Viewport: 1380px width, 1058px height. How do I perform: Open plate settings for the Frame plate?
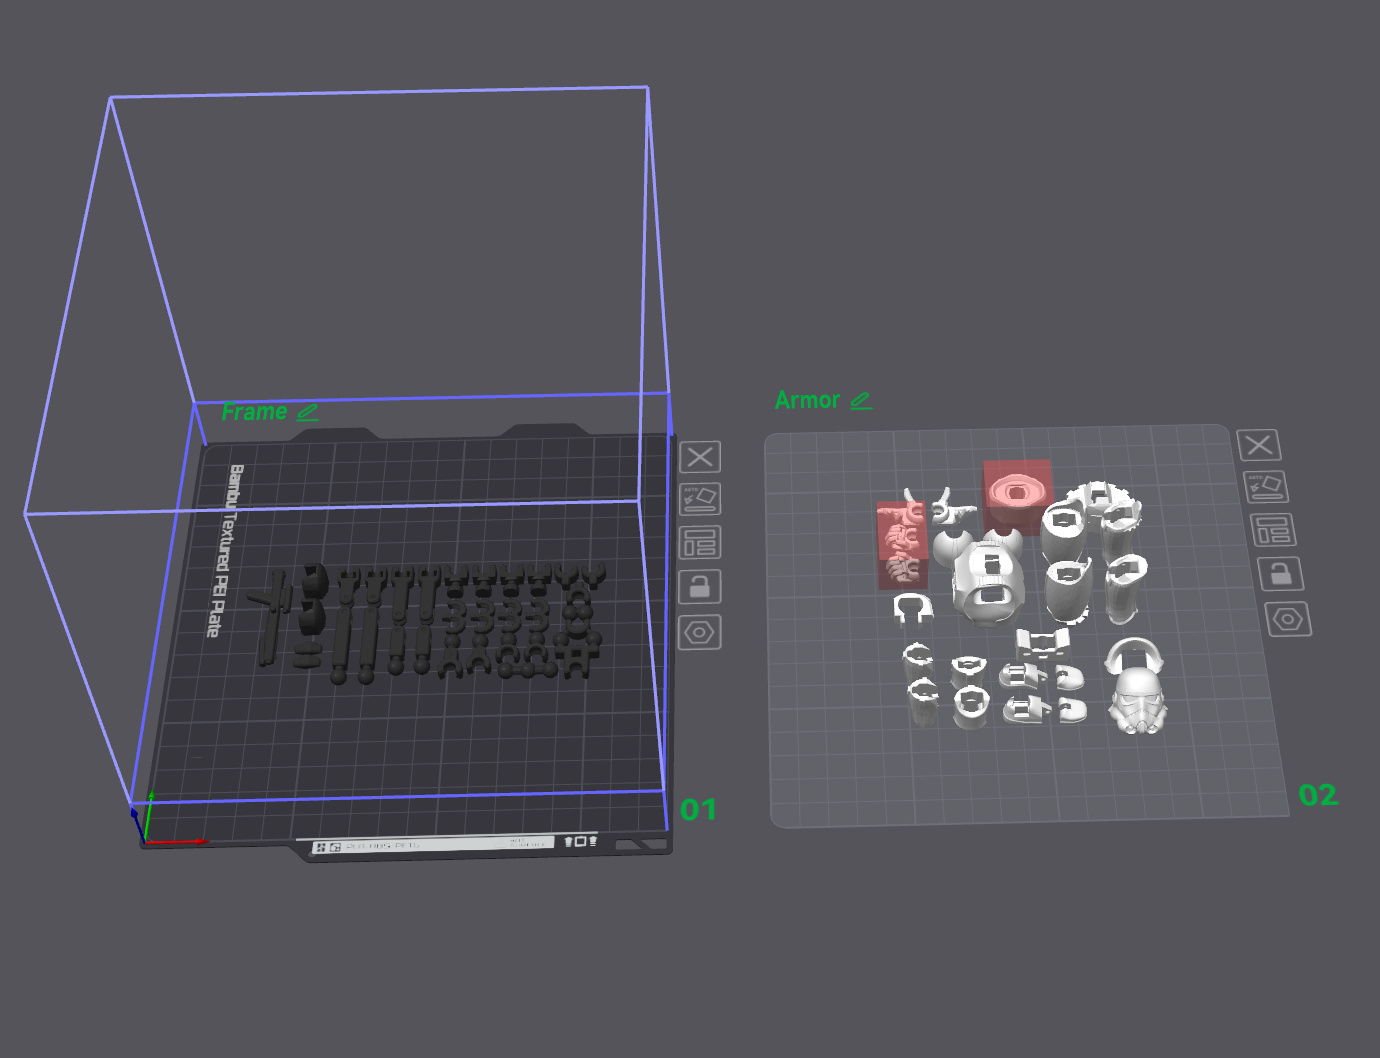[x=700, y=632]
